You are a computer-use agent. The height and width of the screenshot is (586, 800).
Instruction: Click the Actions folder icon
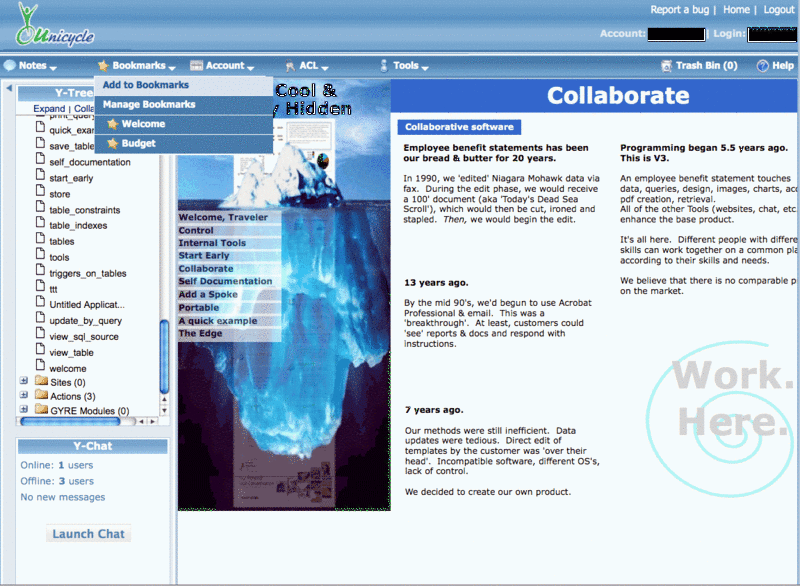click(x=41, y=396)
